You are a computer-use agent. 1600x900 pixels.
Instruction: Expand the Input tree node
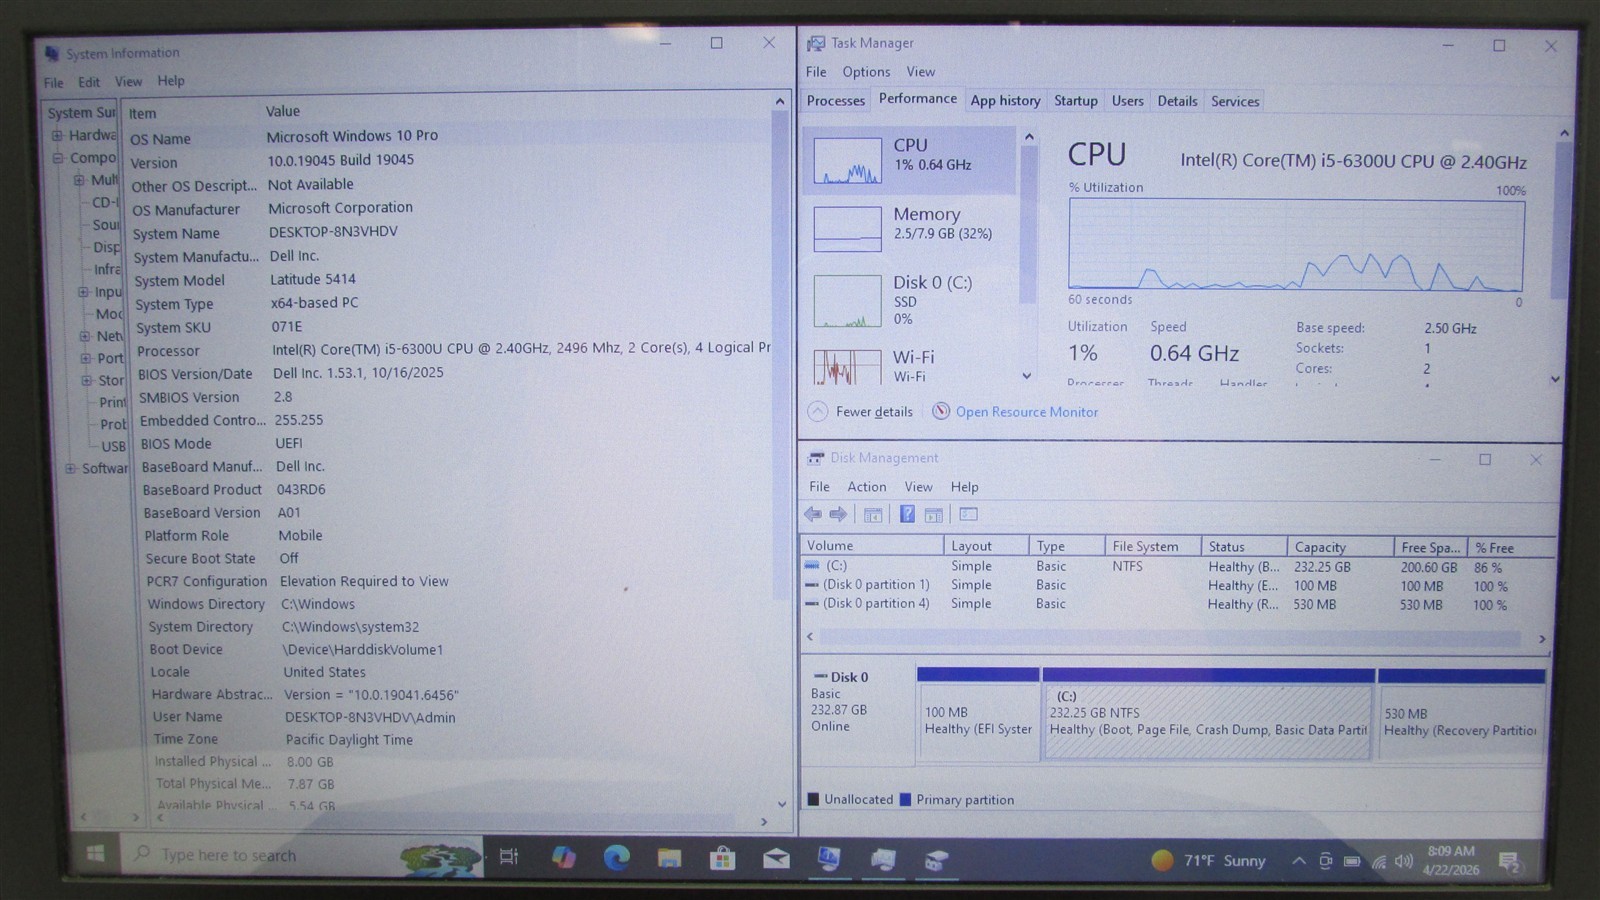coord(83,292)
